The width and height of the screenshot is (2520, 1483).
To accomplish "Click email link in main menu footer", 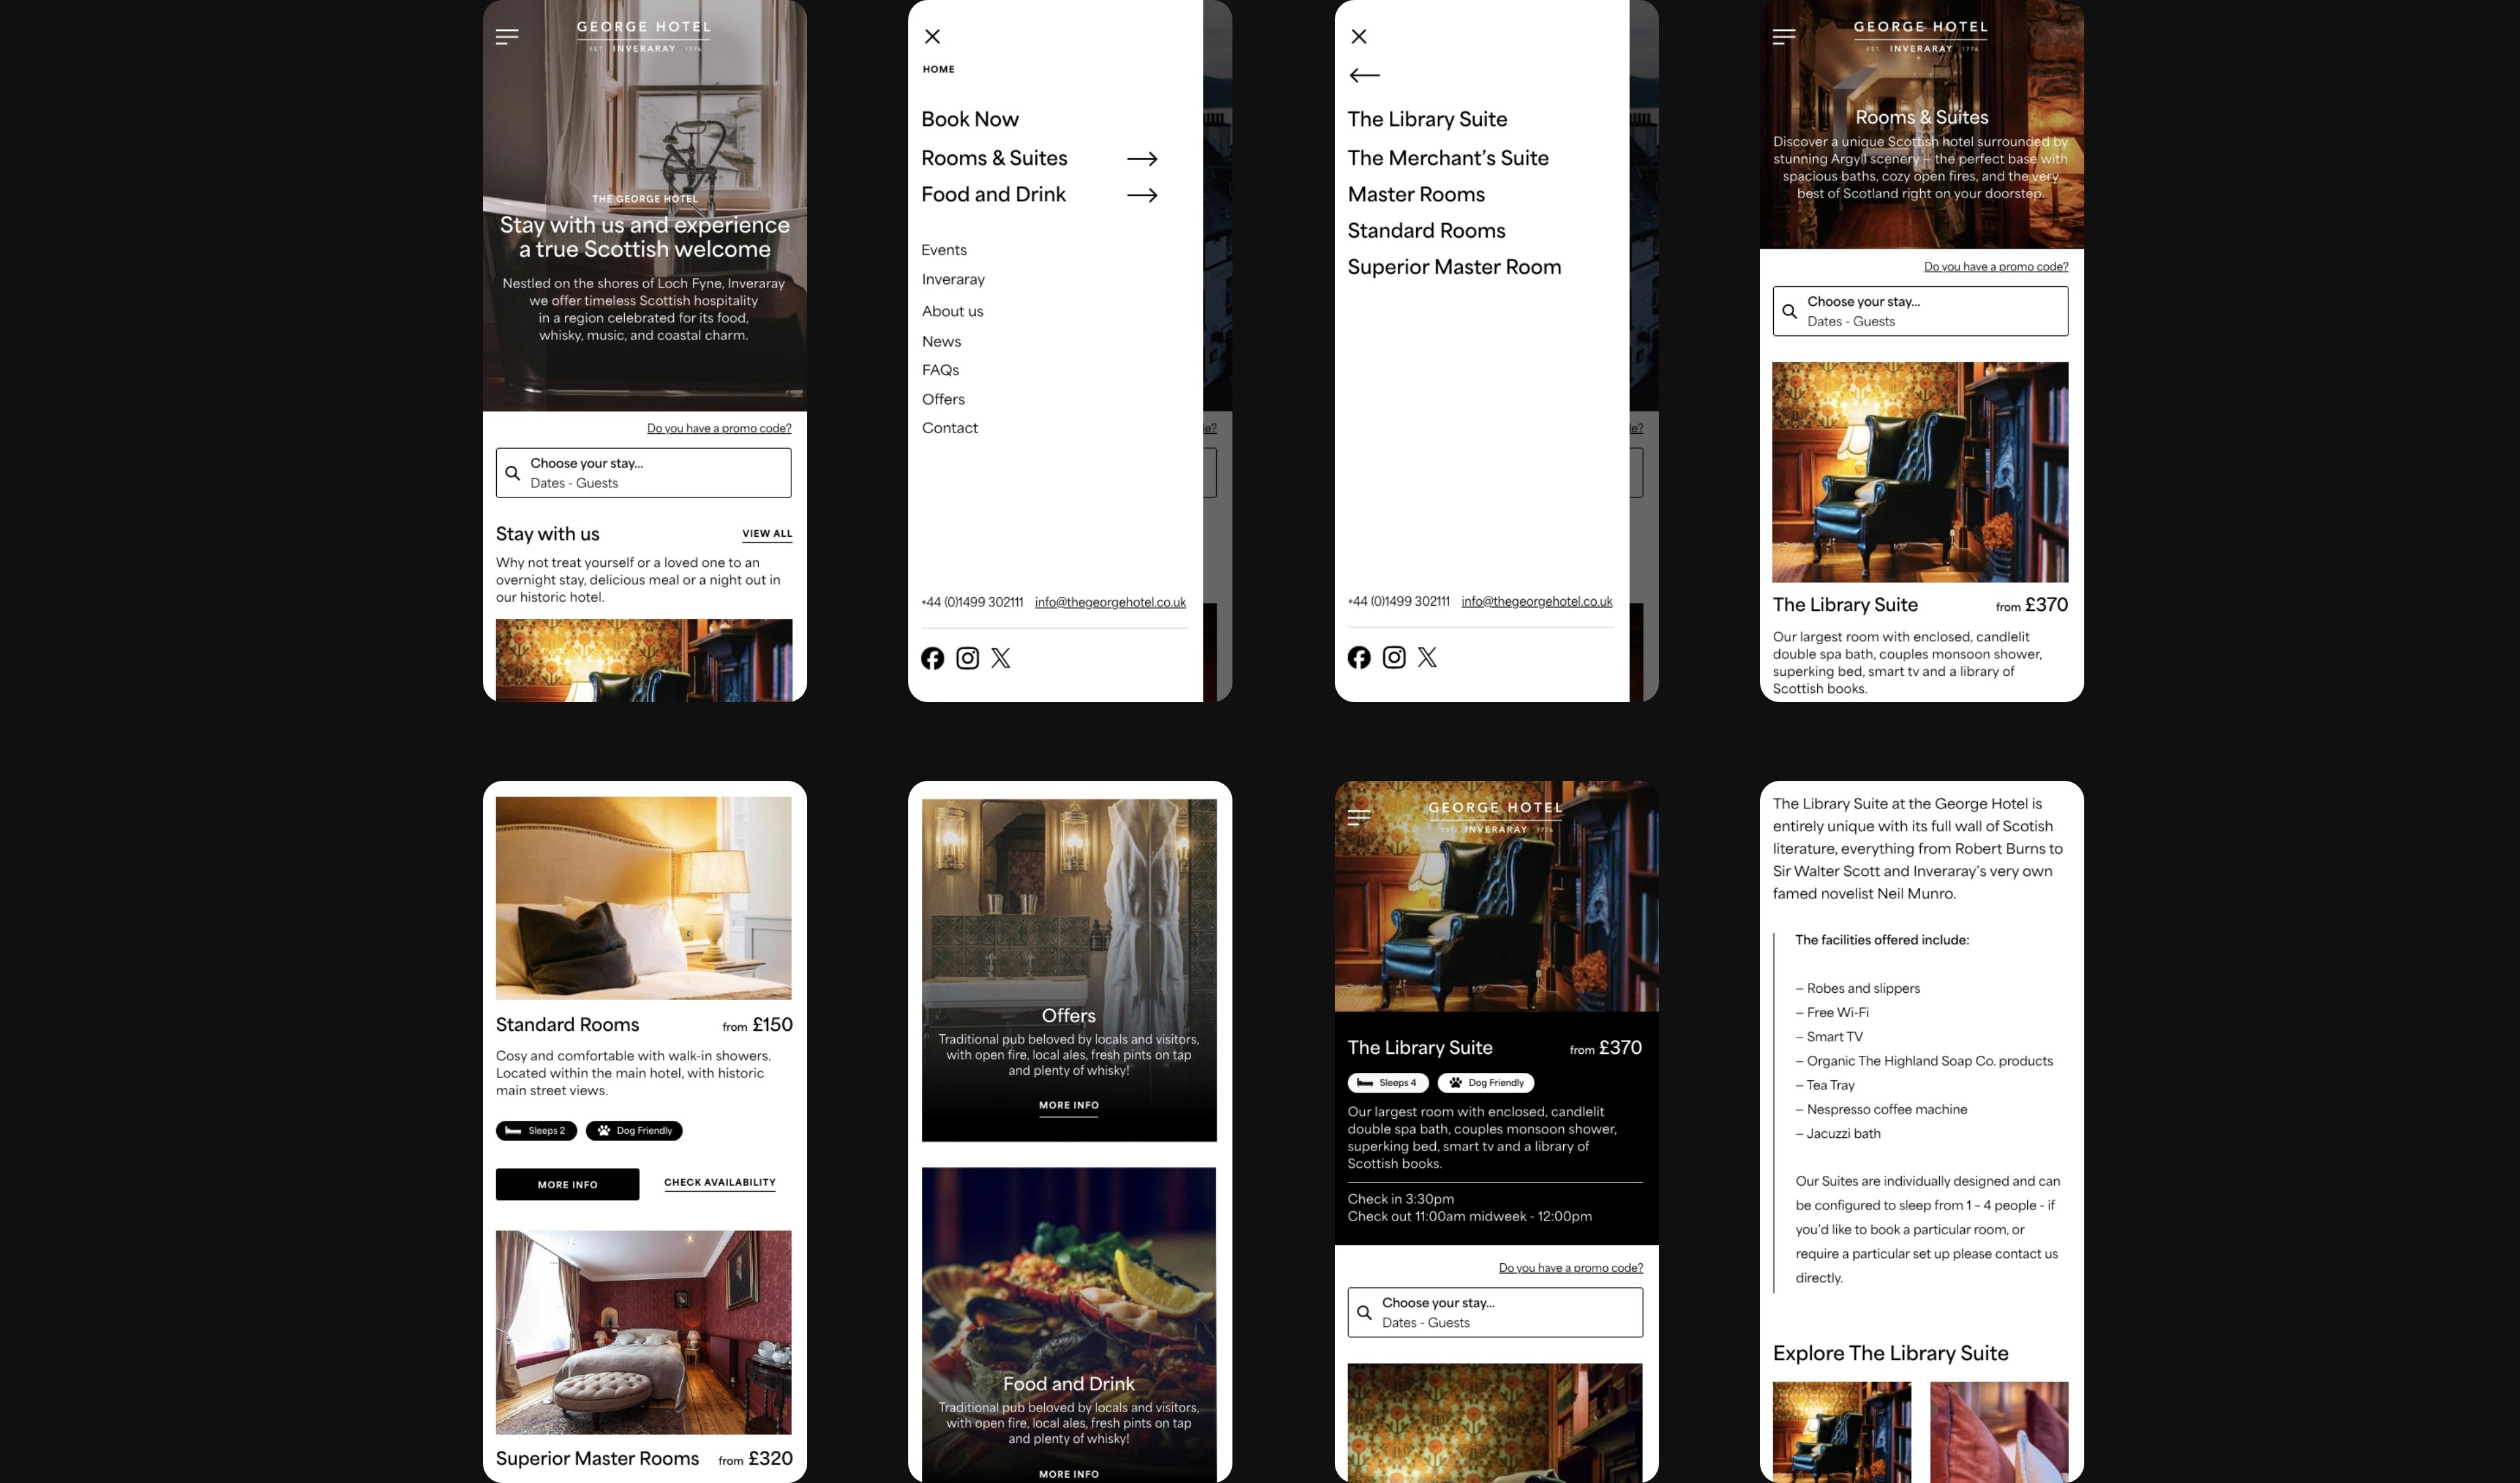I will tap(1110, 602).
